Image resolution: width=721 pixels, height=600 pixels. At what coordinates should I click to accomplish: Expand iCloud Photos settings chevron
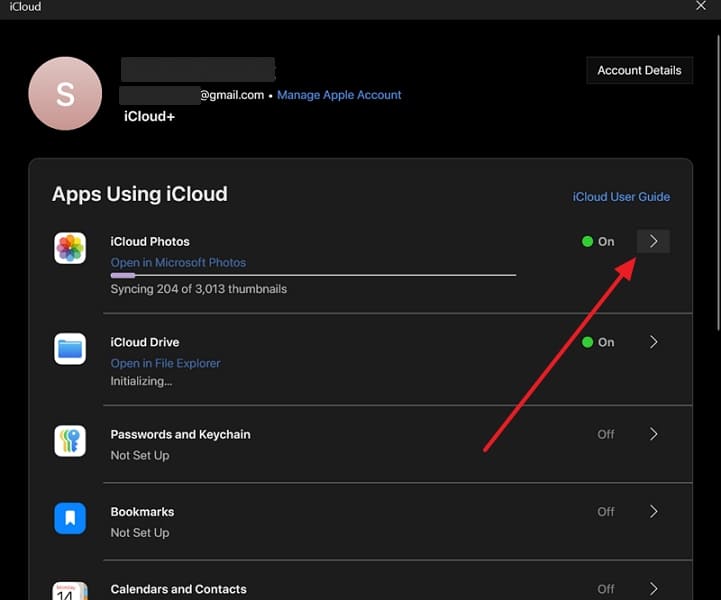tap(653, 241)
